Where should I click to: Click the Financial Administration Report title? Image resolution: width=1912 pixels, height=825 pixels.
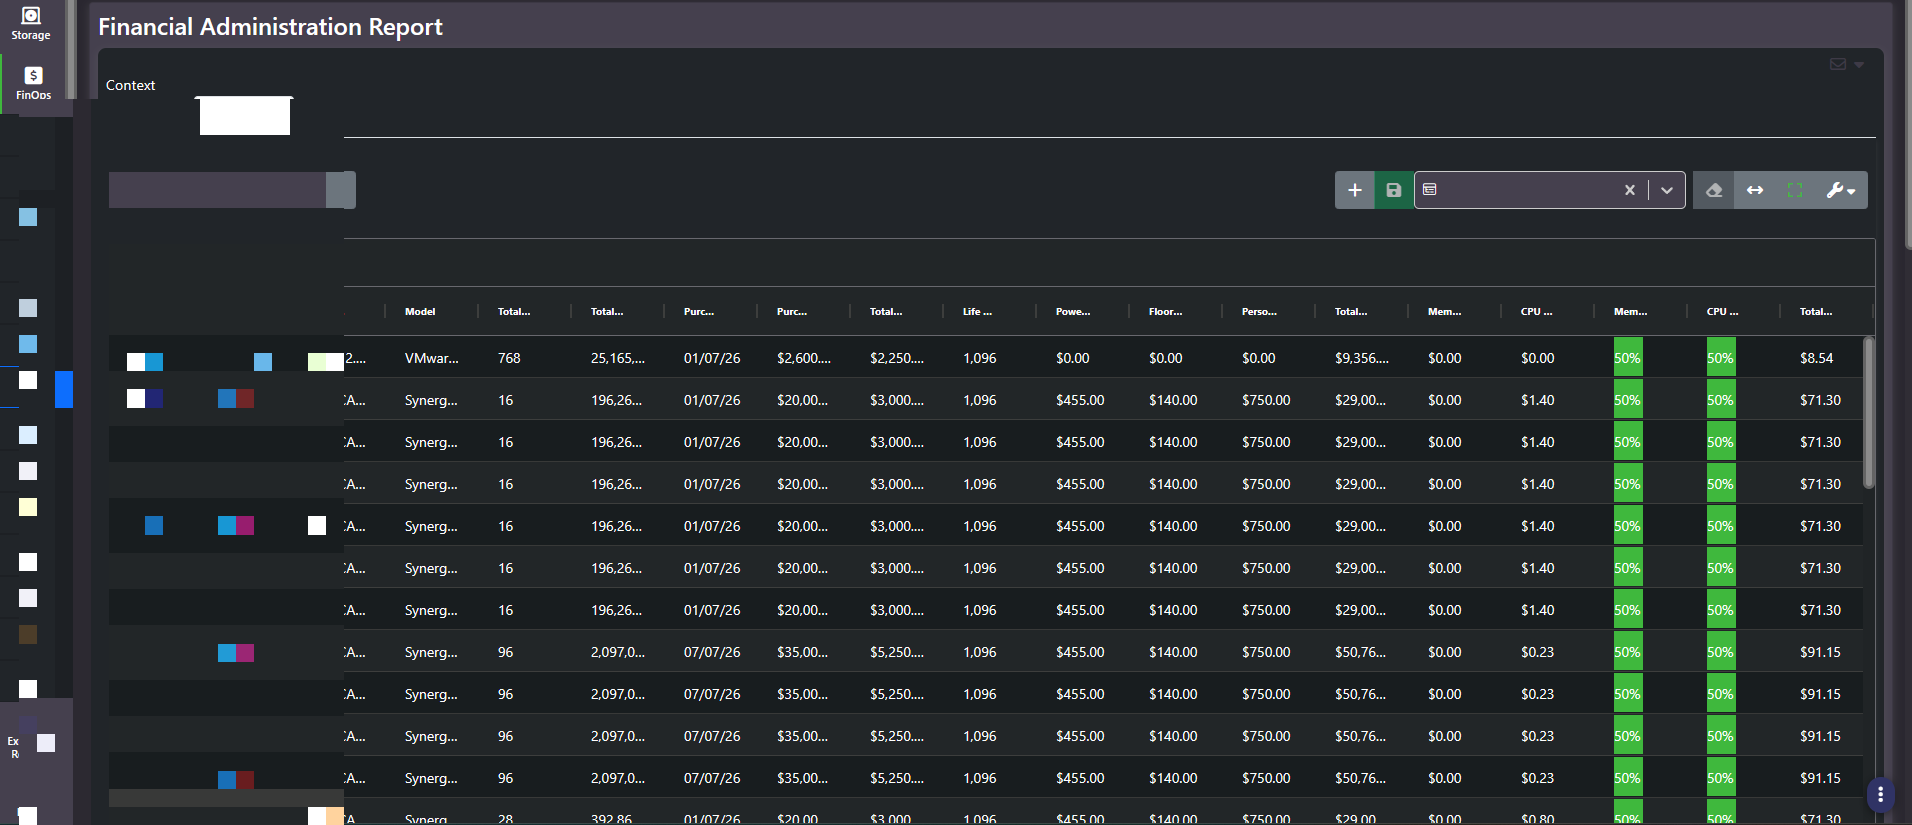[x=270, y=27]
